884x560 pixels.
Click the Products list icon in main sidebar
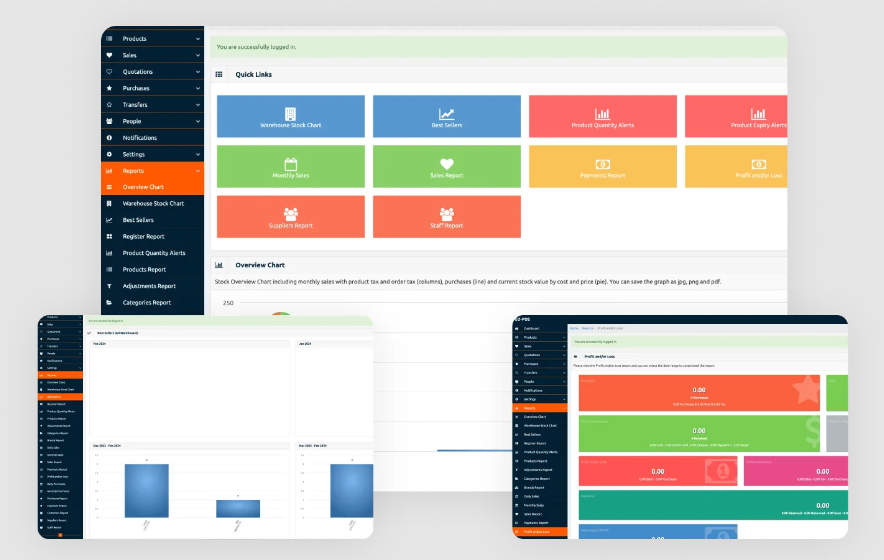coord(109,38)
